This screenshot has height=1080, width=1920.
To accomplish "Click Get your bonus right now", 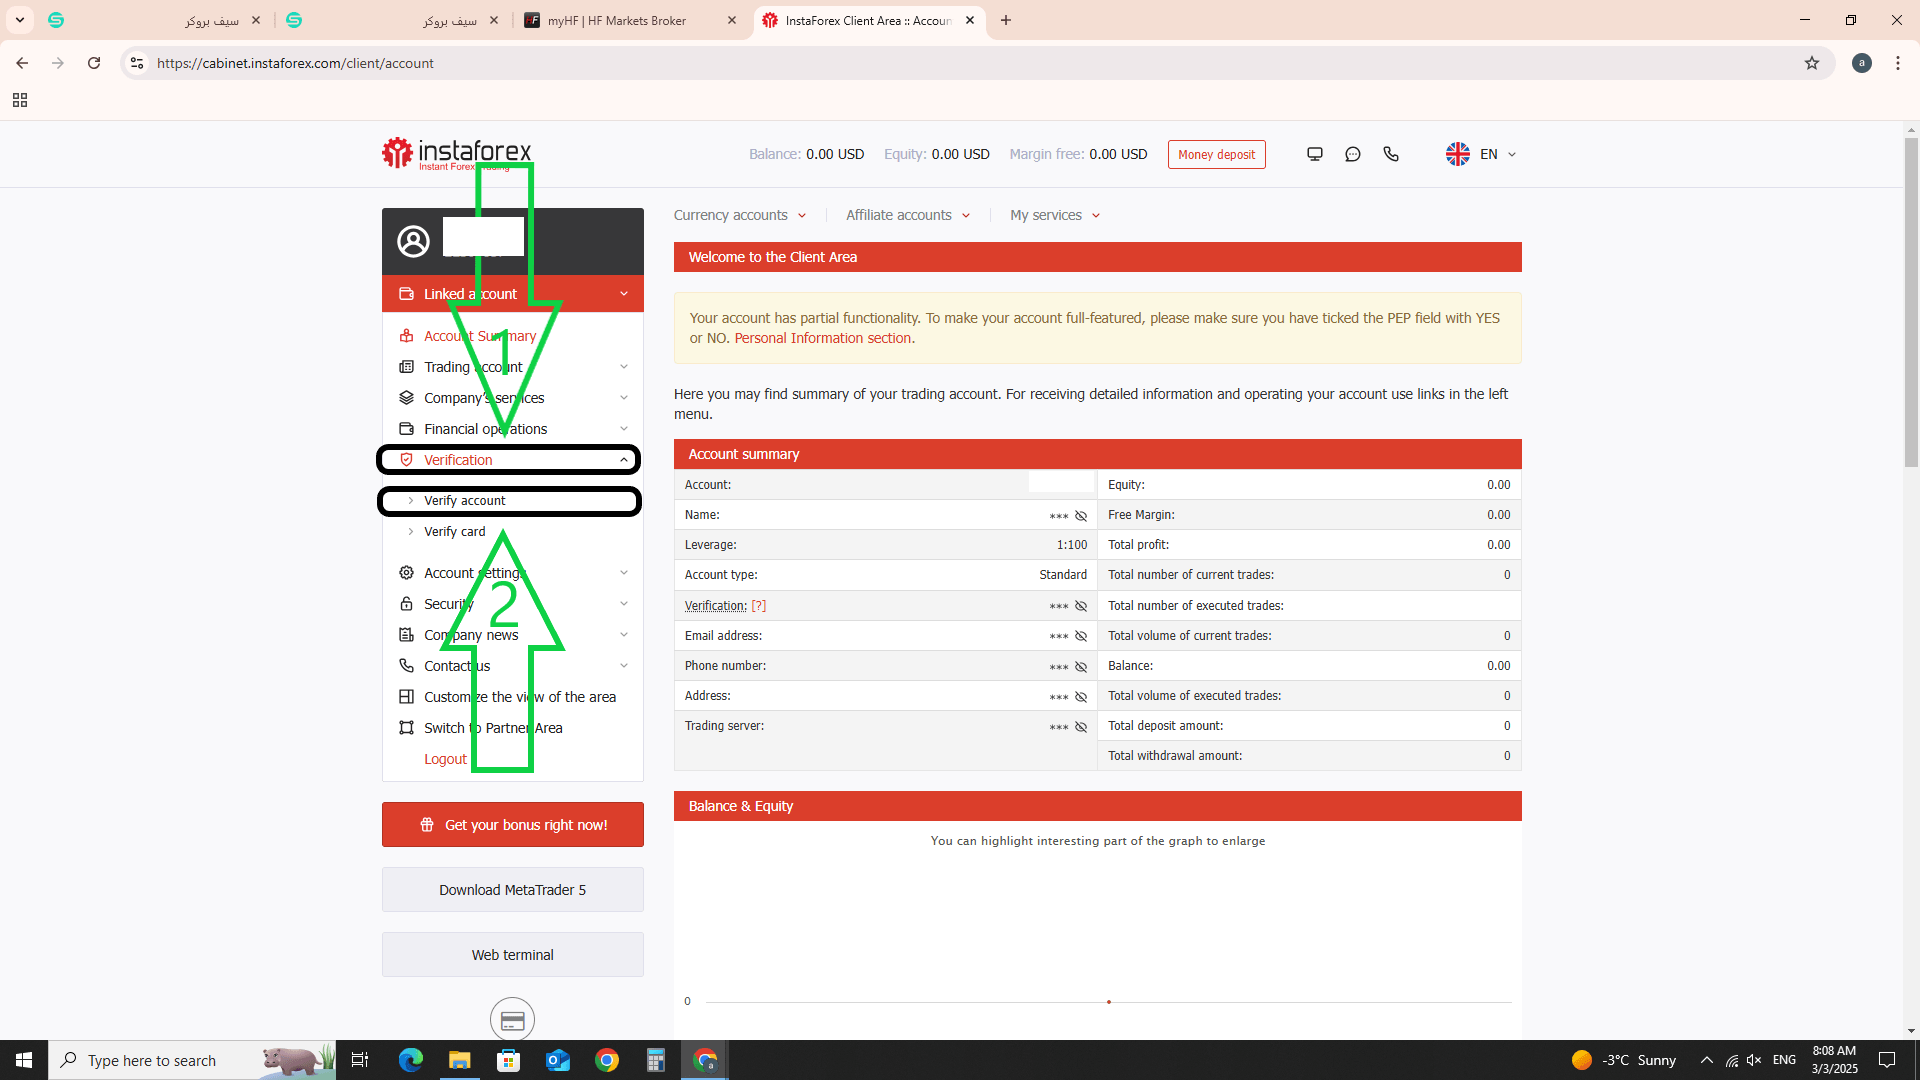I will [x=513, y=825].
